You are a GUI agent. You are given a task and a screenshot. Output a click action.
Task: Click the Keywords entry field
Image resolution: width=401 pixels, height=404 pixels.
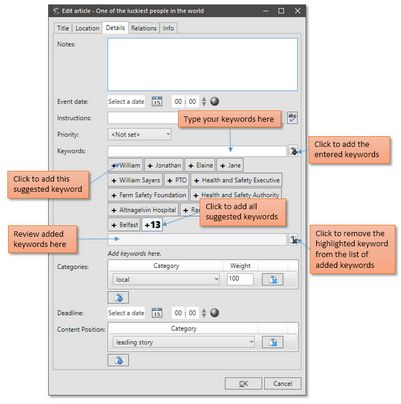tap(197, 151)
